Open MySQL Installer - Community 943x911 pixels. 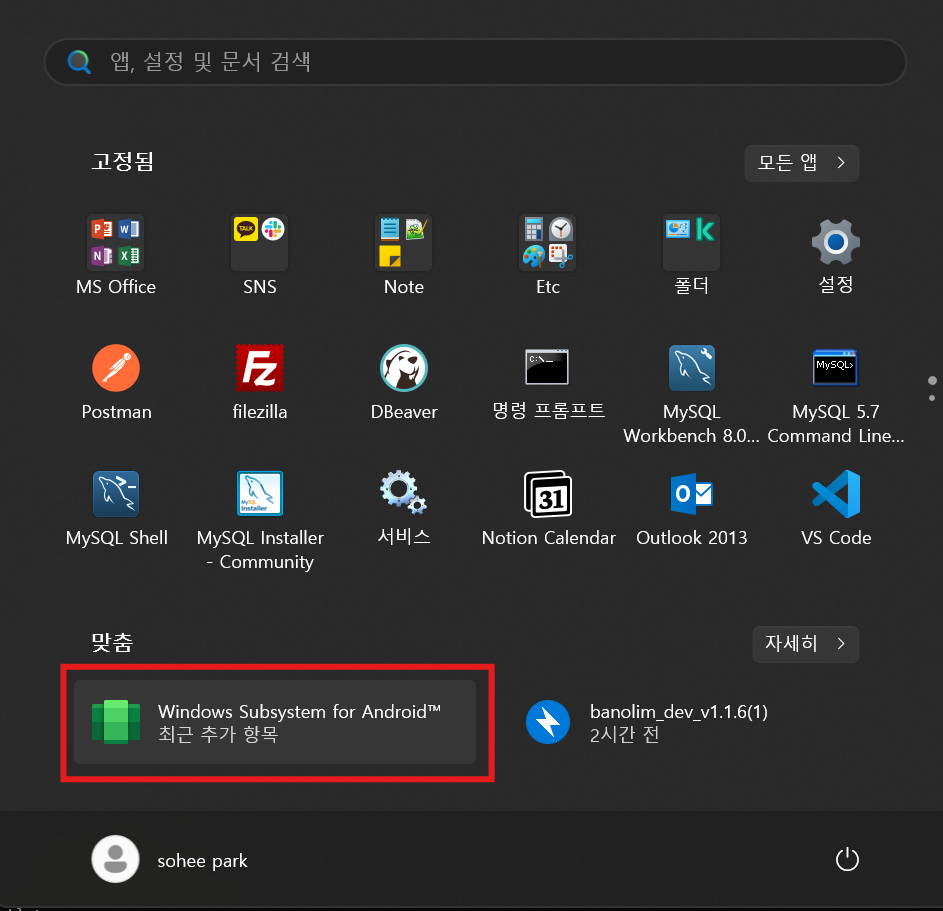click(x=260, y=520)
